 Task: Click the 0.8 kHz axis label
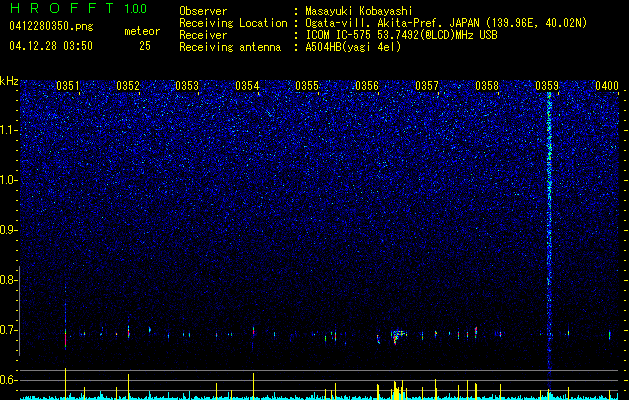[x=8, y=280]
